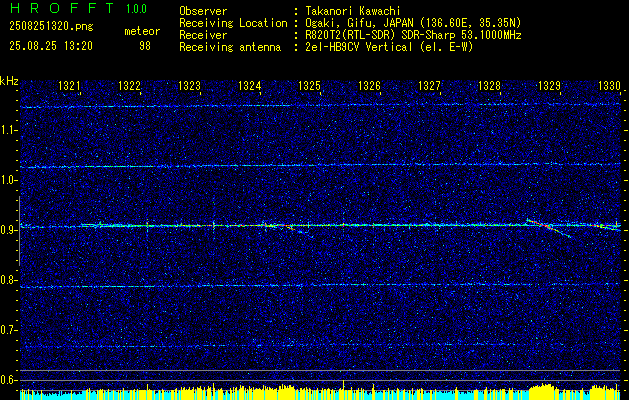The height and width of the screenshot is (400, 629).
Task: Click the 1326 time marker
Action: (369, 85)
